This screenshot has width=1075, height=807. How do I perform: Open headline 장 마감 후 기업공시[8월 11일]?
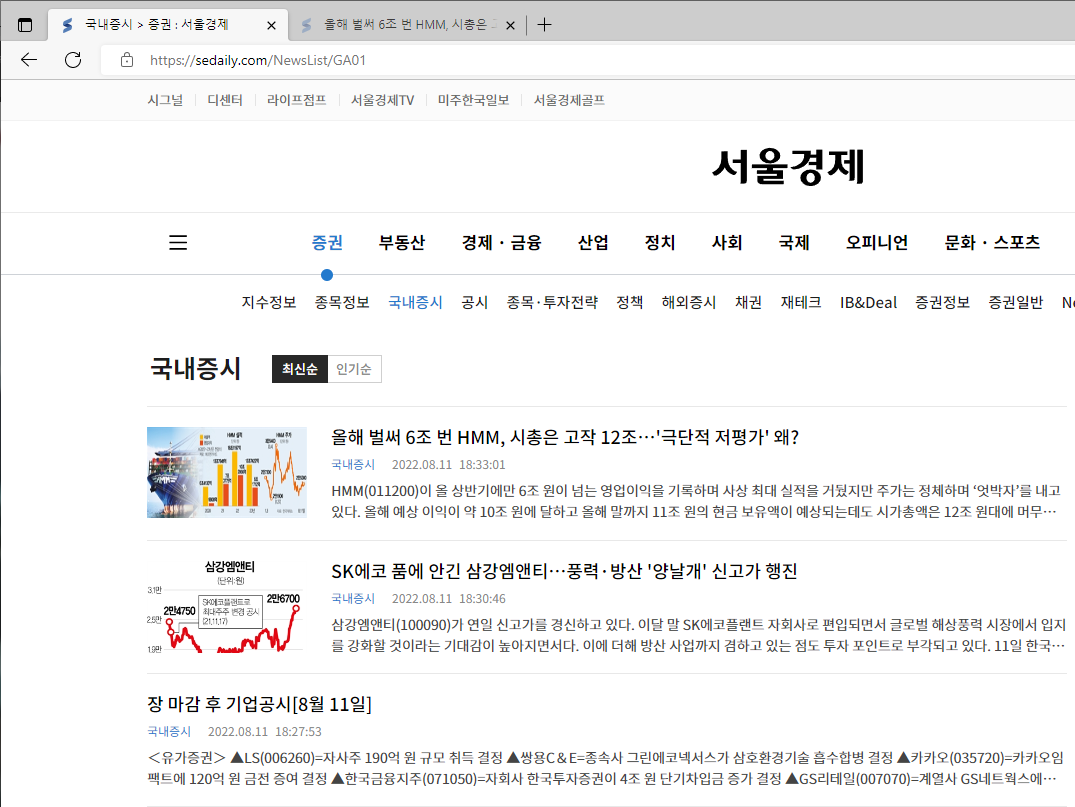(x=259, y=703)
